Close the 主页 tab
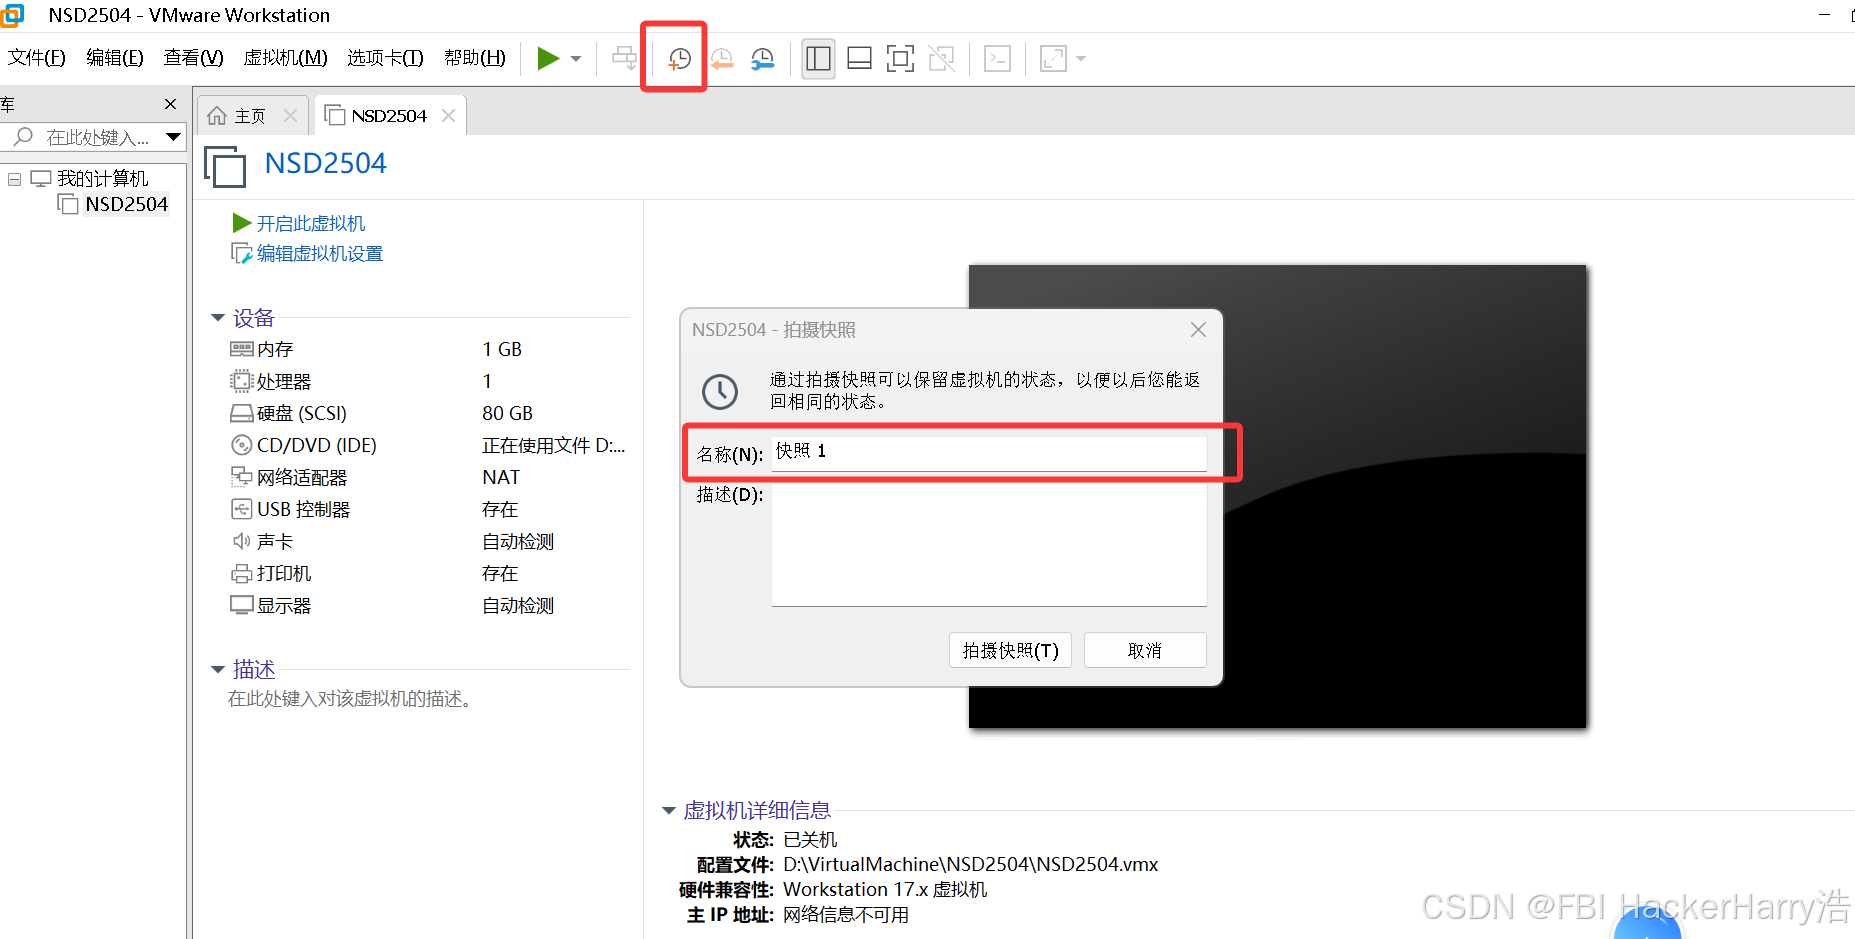This screenshot has width=1855, height=939. click(x=290, y=116)
